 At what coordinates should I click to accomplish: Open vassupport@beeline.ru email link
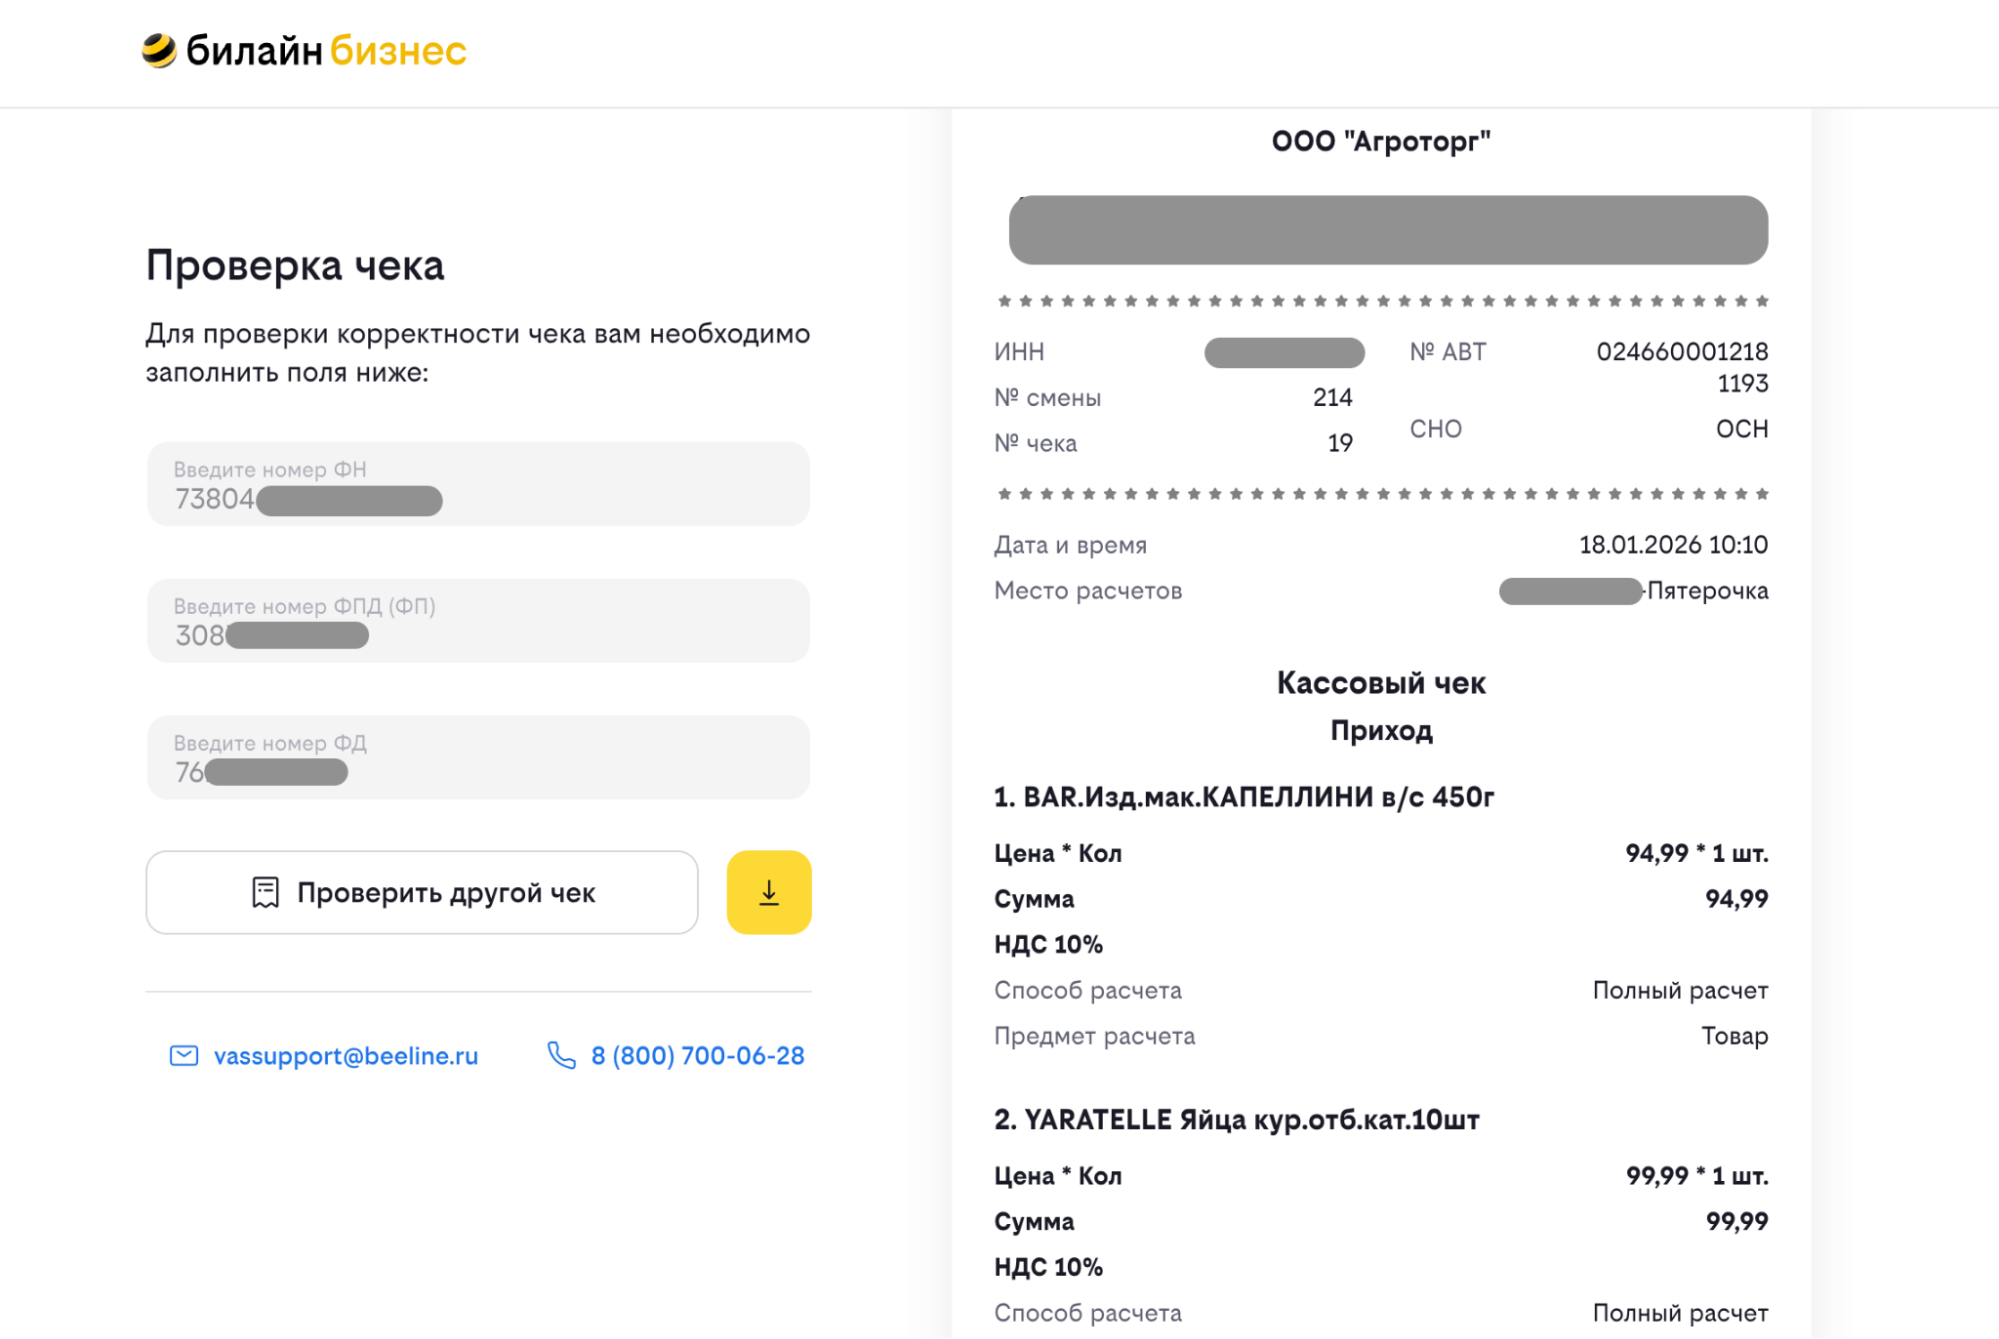(x=346, y=1056)
